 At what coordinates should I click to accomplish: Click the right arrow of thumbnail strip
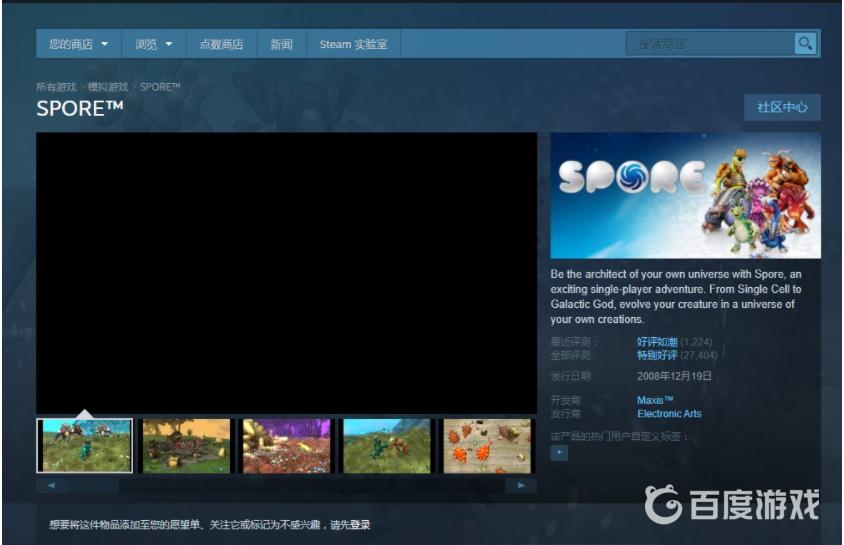521,485
